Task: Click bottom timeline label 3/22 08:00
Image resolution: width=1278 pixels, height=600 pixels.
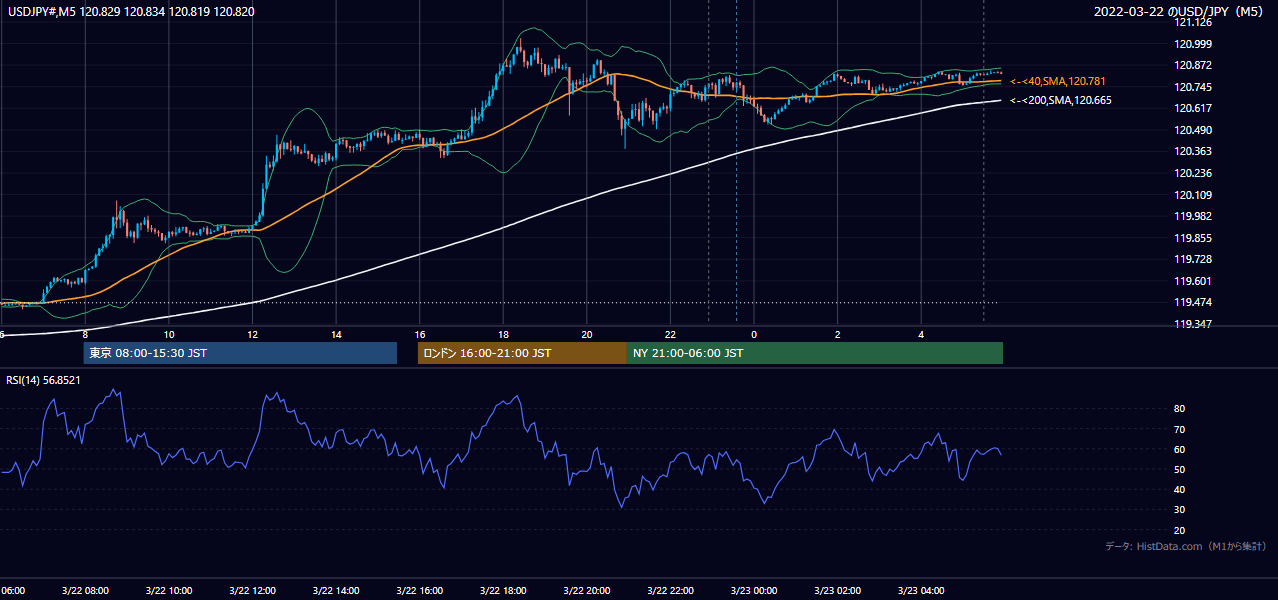Action: pyautogui.click(x=85, y=591)
